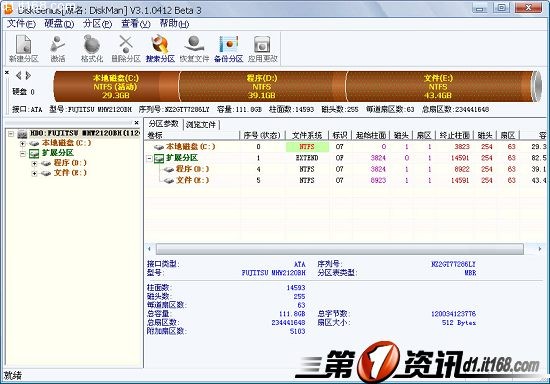Click the 就绪 status bar text
Viewport: 550px width, 384px height.
[x=13, y=376]
